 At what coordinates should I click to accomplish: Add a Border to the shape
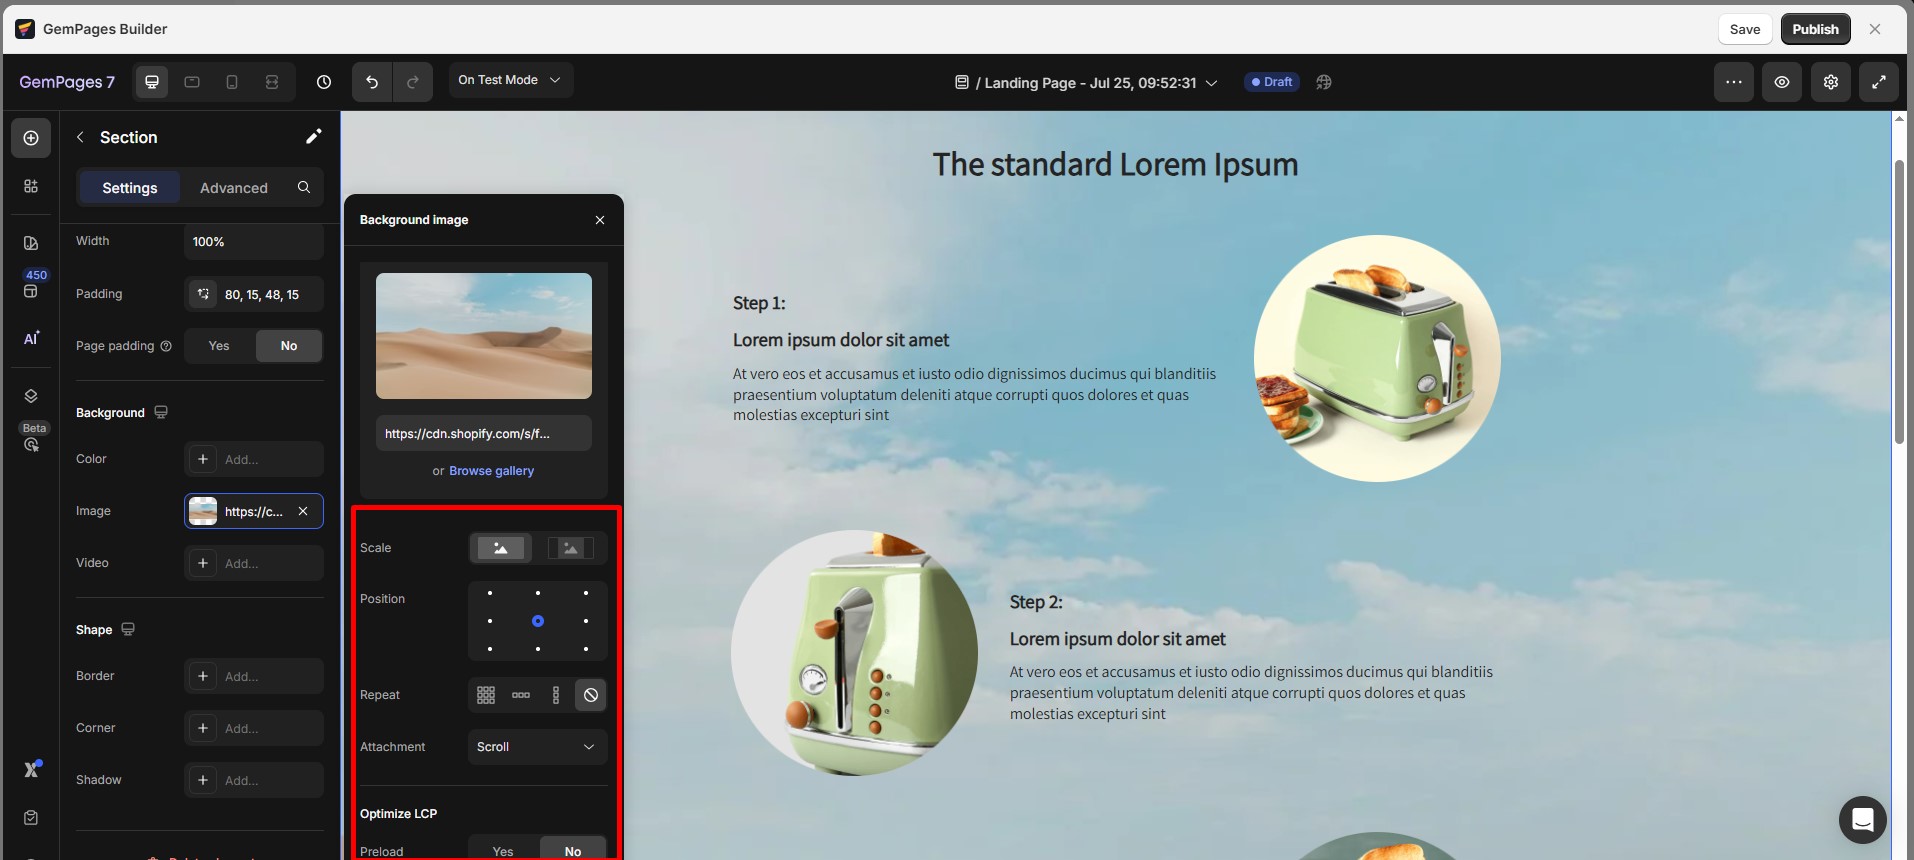click(254, 676)
